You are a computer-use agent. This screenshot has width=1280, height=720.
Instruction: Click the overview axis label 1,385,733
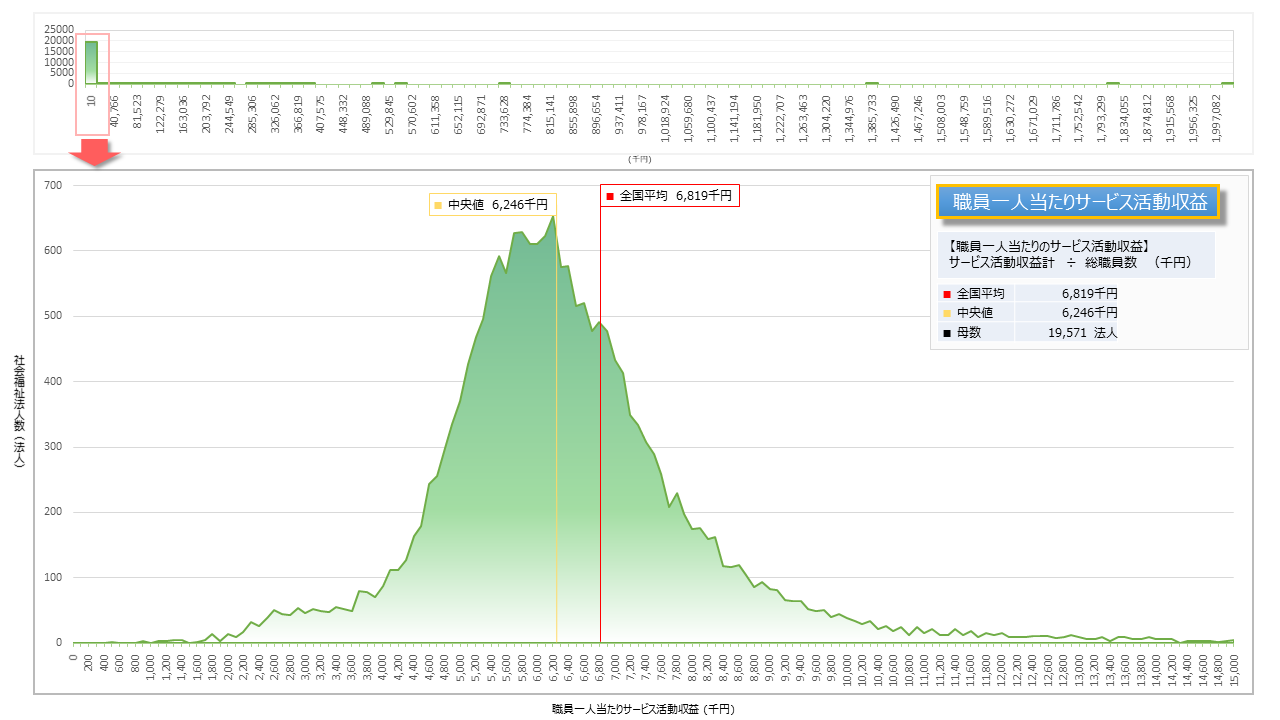(872, 118)
